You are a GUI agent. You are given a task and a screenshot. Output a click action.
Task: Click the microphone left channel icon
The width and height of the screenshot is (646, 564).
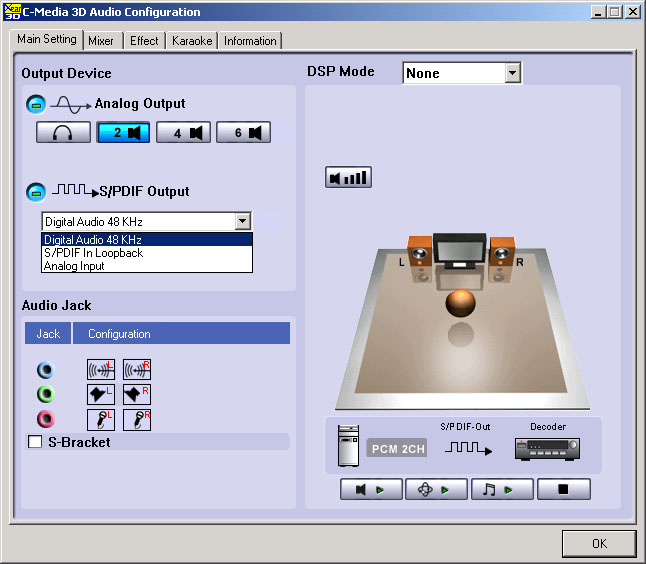101,420
